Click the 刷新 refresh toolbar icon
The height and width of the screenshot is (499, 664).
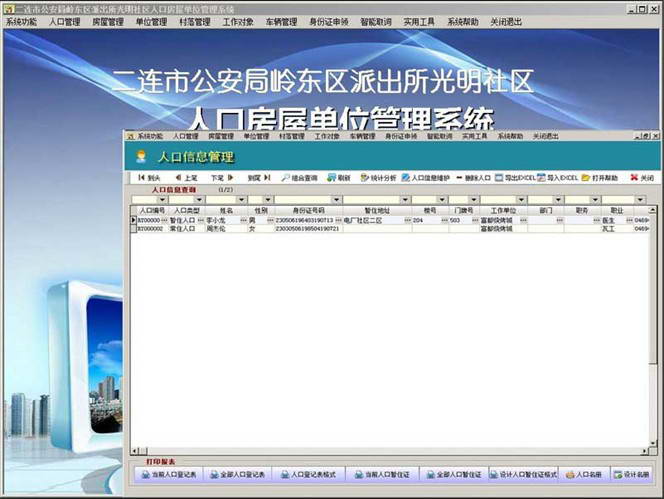[x=338, y=178]
